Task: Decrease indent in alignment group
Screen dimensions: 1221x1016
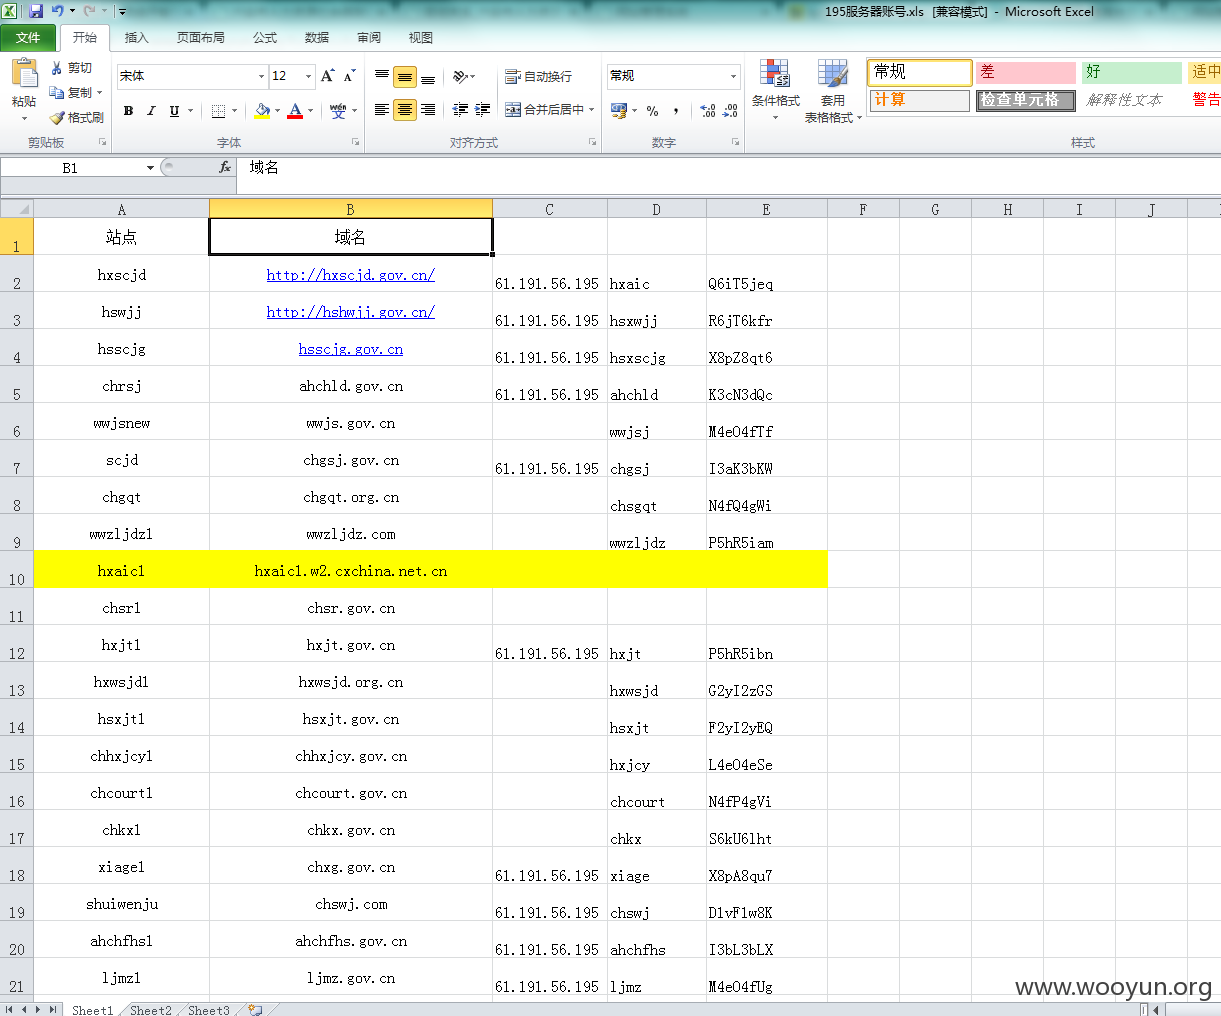Action: tap(460, 110)
